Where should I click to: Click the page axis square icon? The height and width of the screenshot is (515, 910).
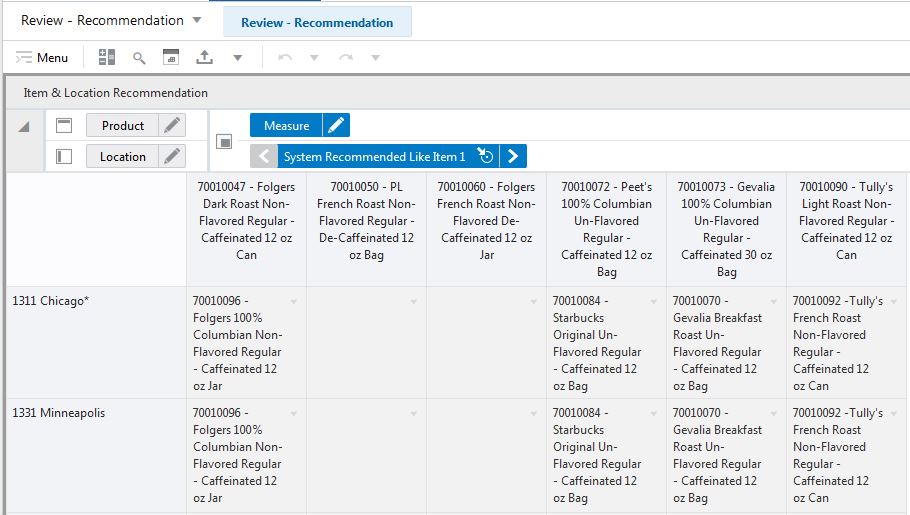coord(224,141)
